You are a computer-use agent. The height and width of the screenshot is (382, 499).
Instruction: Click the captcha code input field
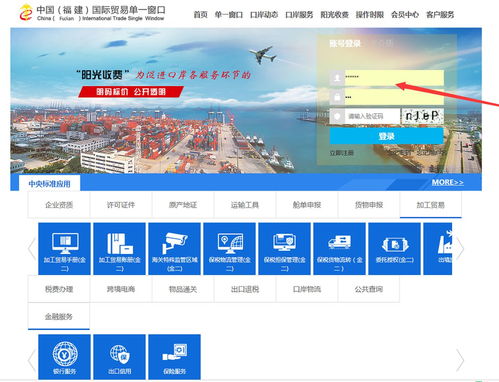372,116
